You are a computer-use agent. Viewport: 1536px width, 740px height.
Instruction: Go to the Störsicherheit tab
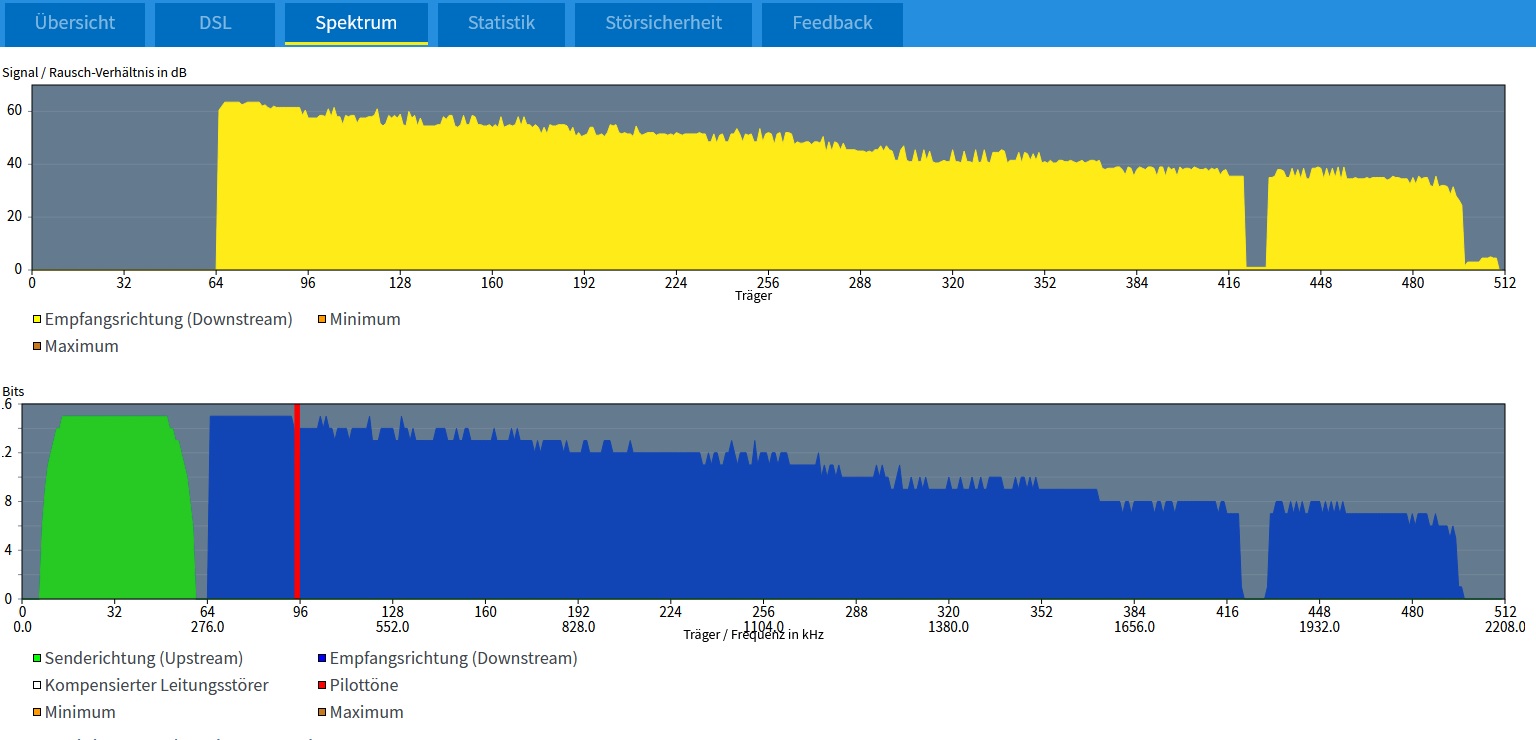pos(663,23)
